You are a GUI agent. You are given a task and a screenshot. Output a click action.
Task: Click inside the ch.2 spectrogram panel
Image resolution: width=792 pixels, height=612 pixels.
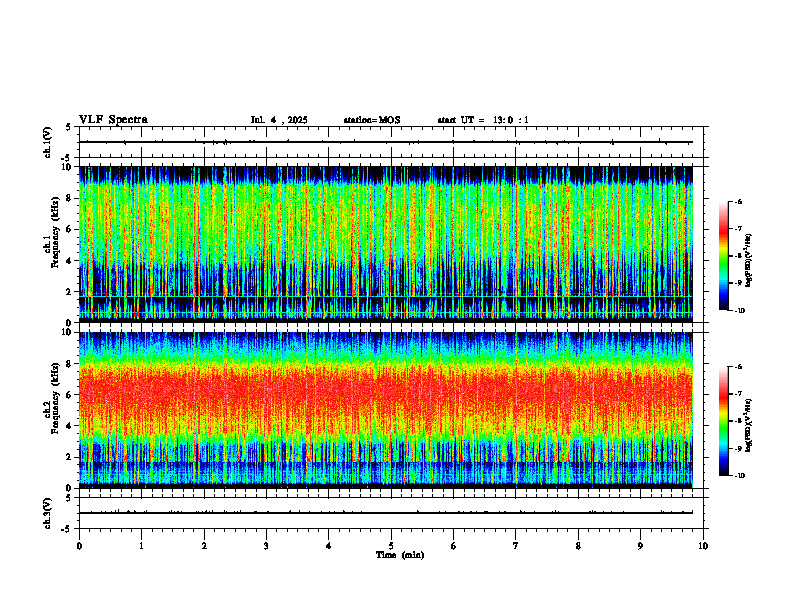point(386,410)
